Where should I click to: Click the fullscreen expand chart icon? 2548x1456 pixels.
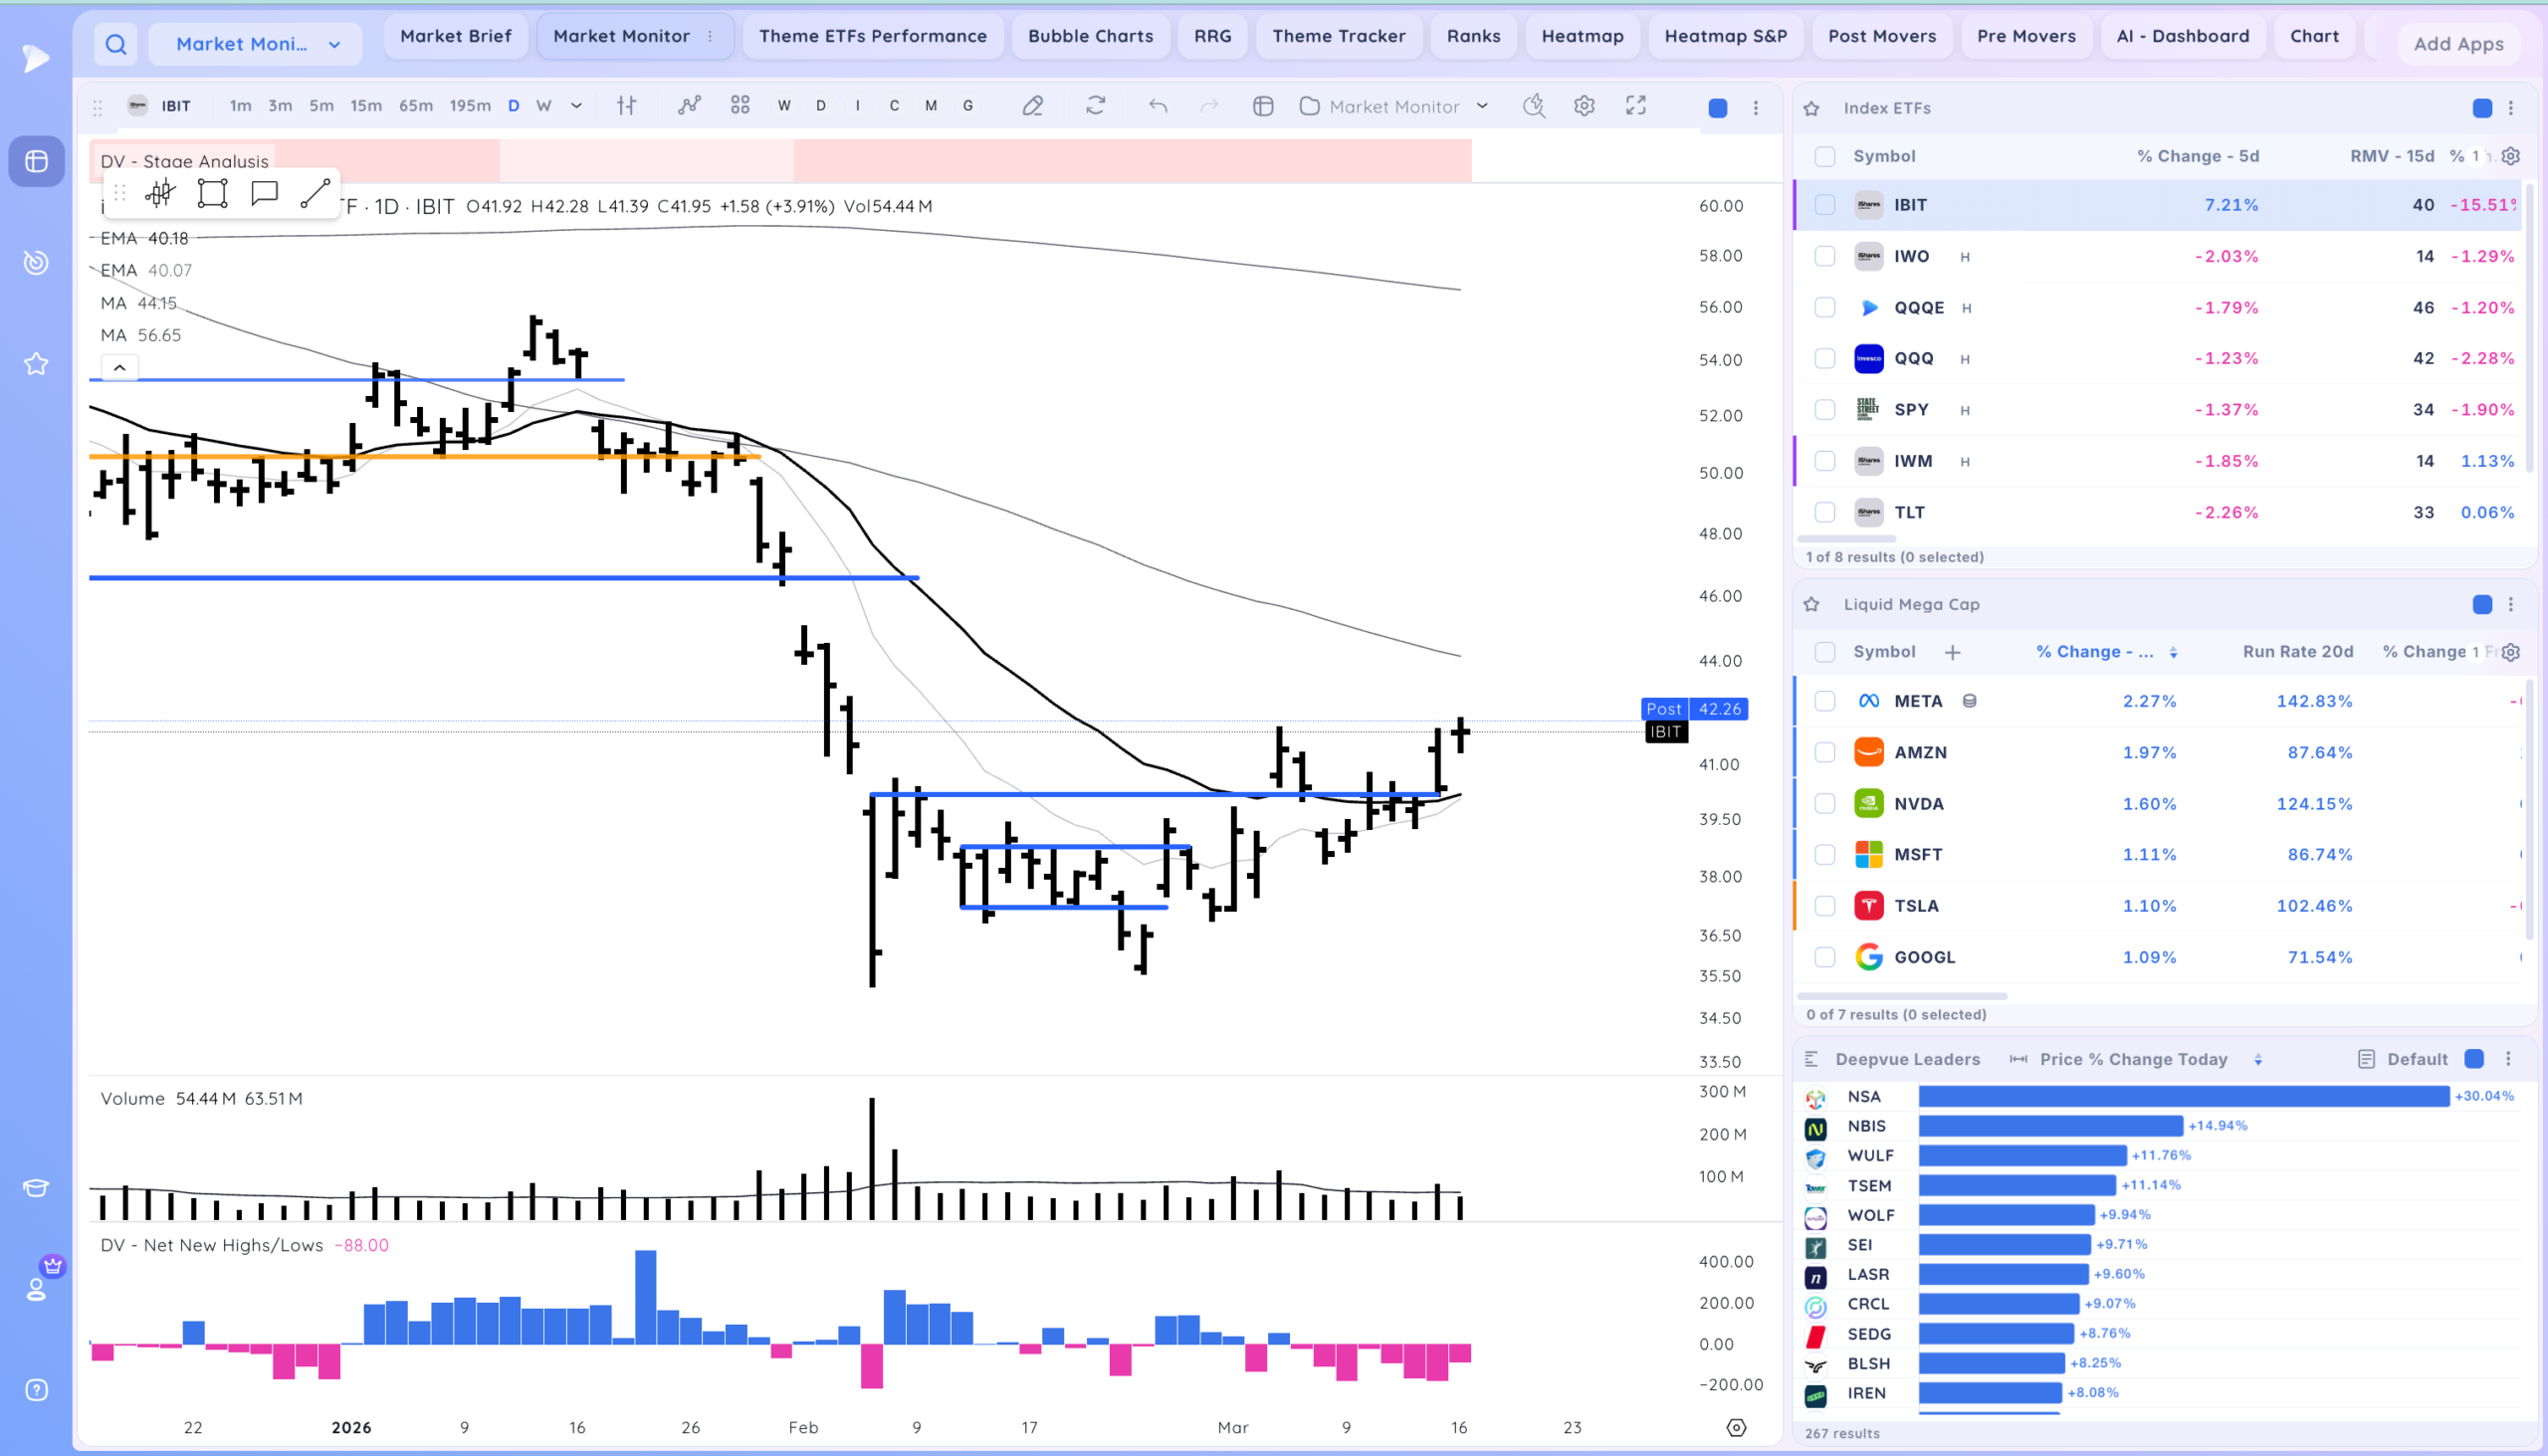point(1636,106)
